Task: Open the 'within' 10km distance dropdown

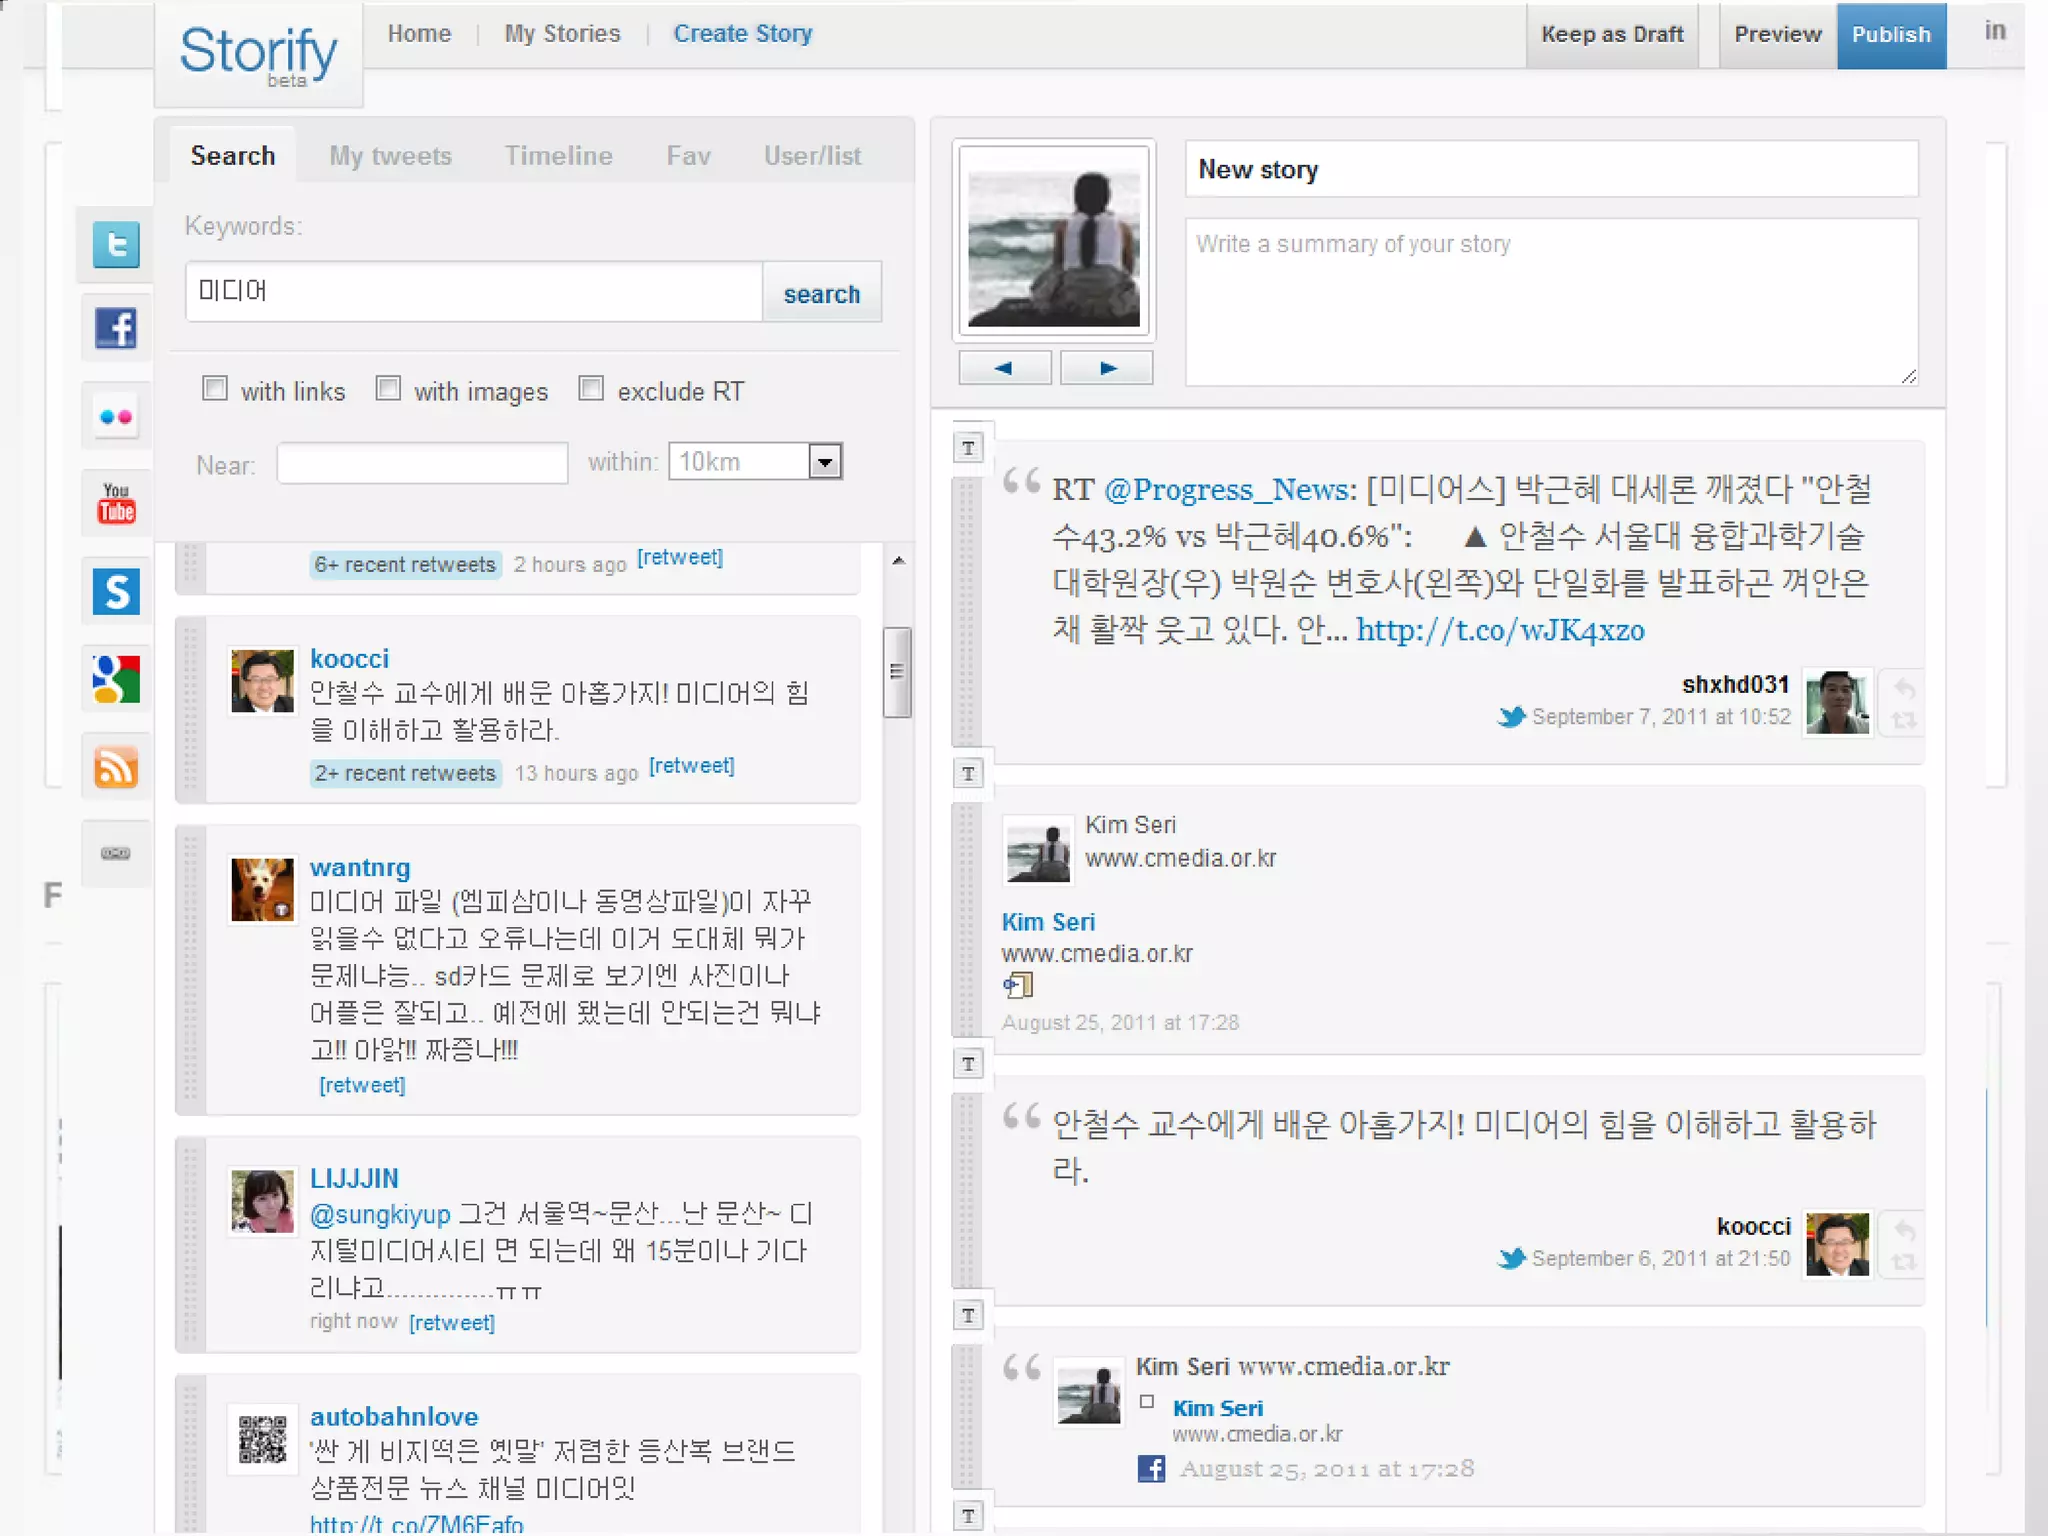Action: point(825,462)
